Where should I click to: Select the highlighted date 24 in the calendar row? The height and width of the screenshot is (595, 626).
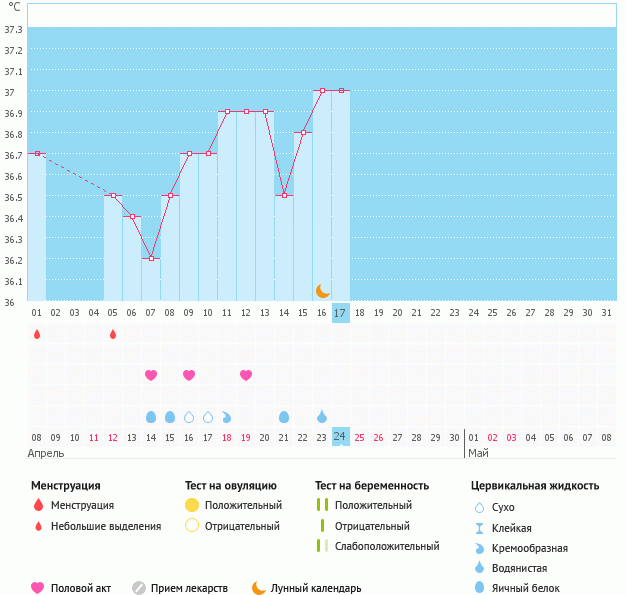click(x=340, y=437)
